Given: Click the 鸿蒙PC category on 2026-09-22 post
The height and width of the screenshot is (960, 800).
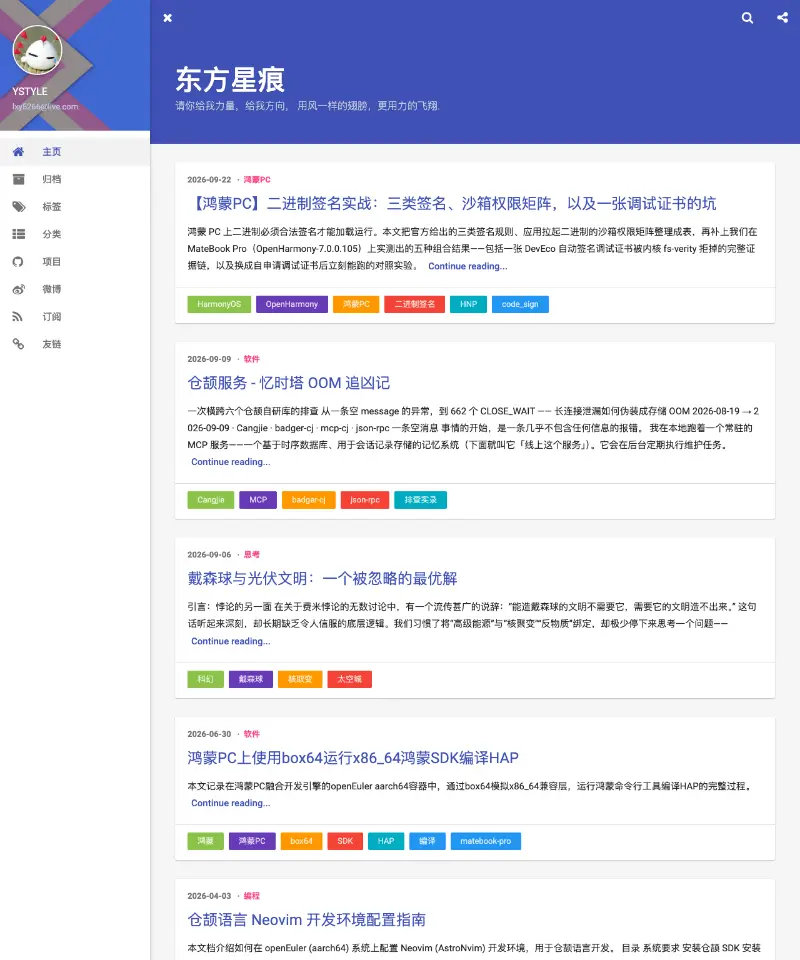Looking at the screenshot, I should point(257,179).
